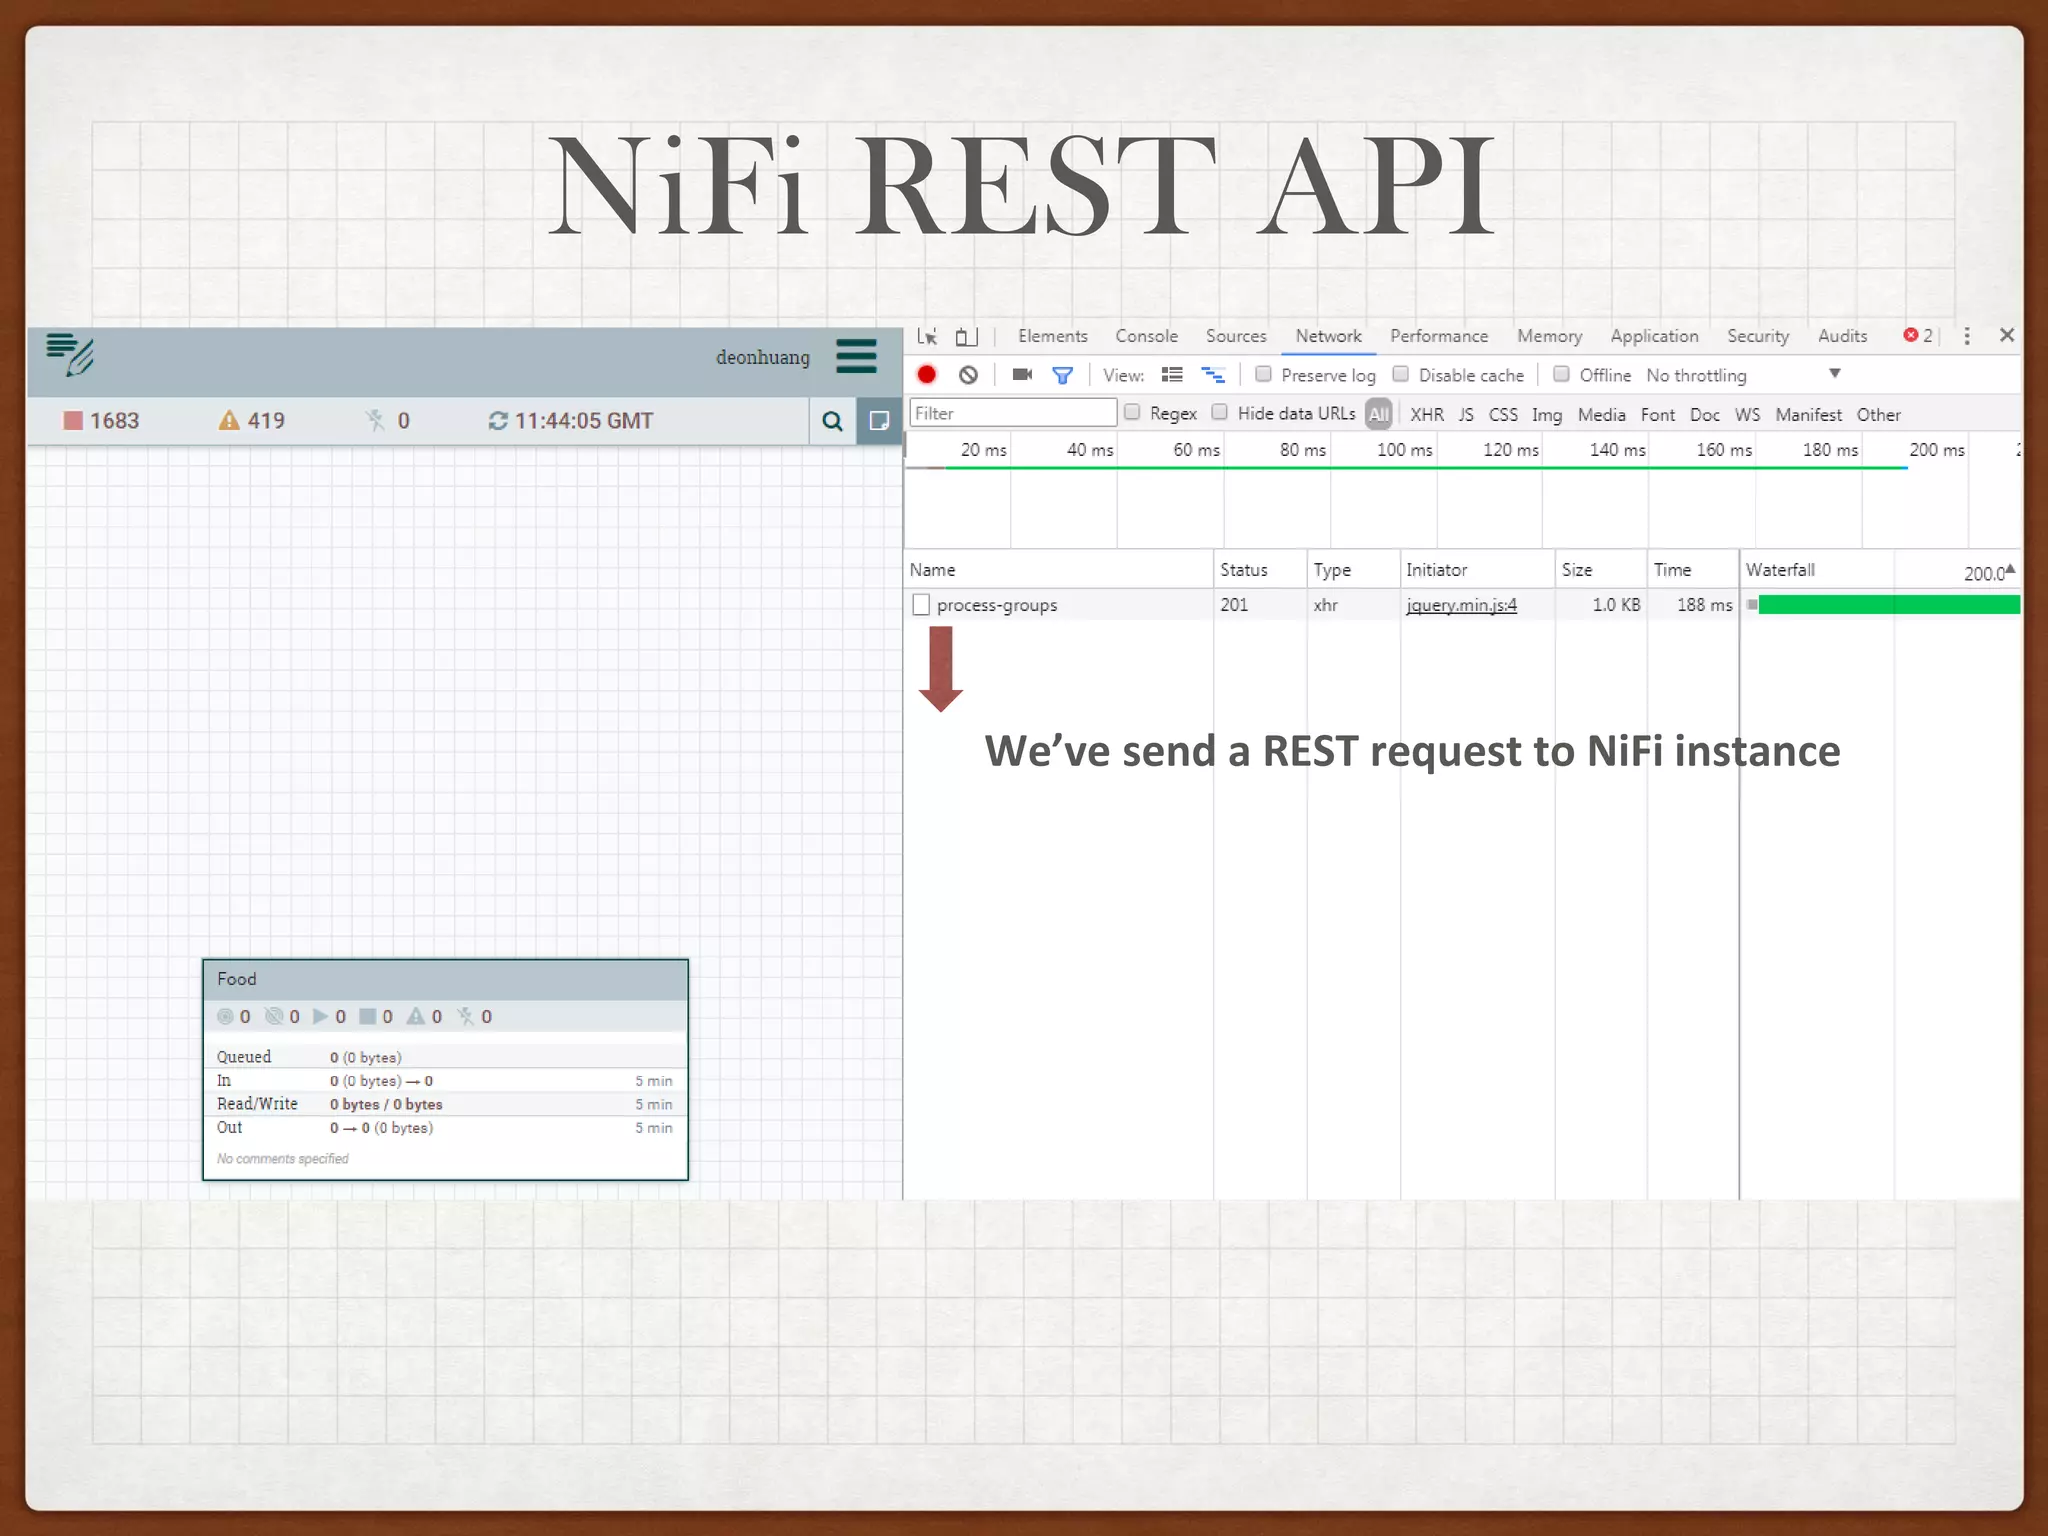Click not-transmitting ports icon in Food group
Image resolution: width=2048 pixels, height=1536 pixels.
(x=274, y=1016)
